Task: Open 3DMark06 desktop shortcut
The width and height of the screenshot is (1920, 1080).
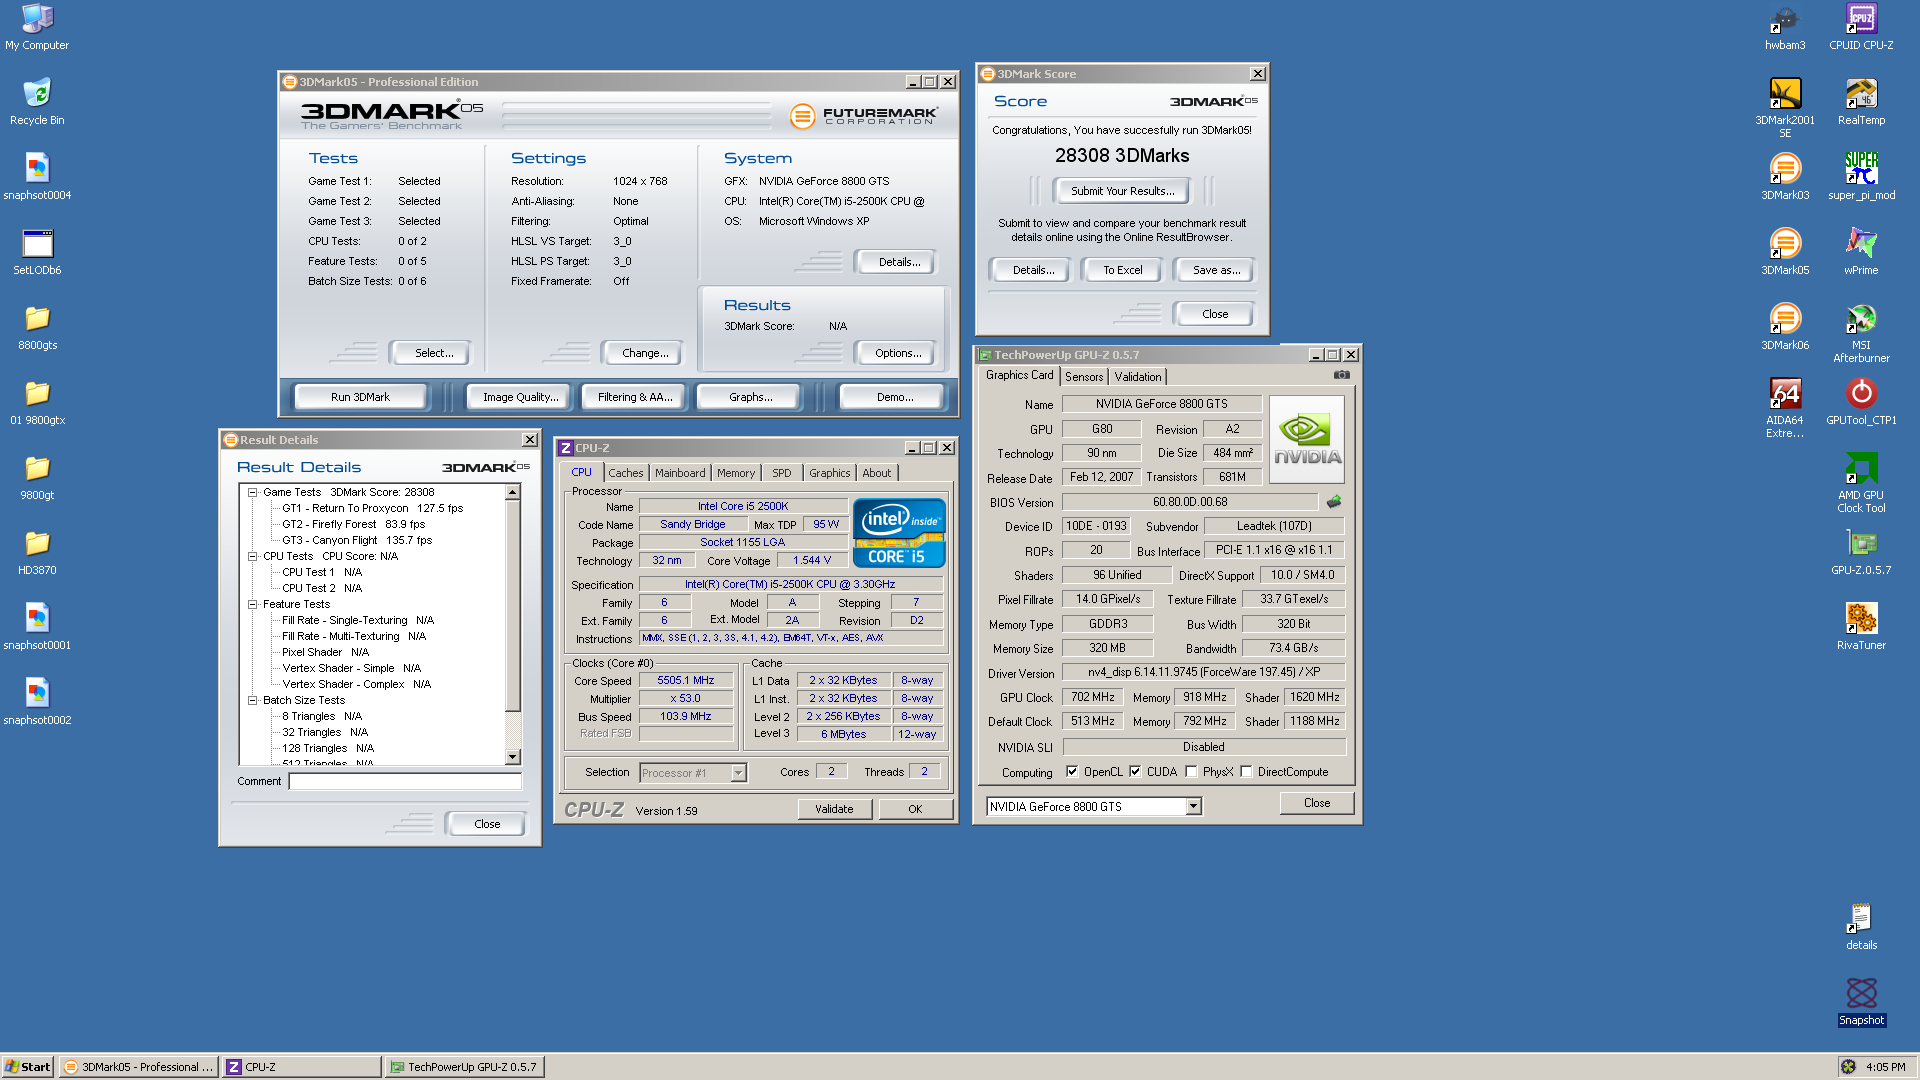Action: (x=1785, y=327)
